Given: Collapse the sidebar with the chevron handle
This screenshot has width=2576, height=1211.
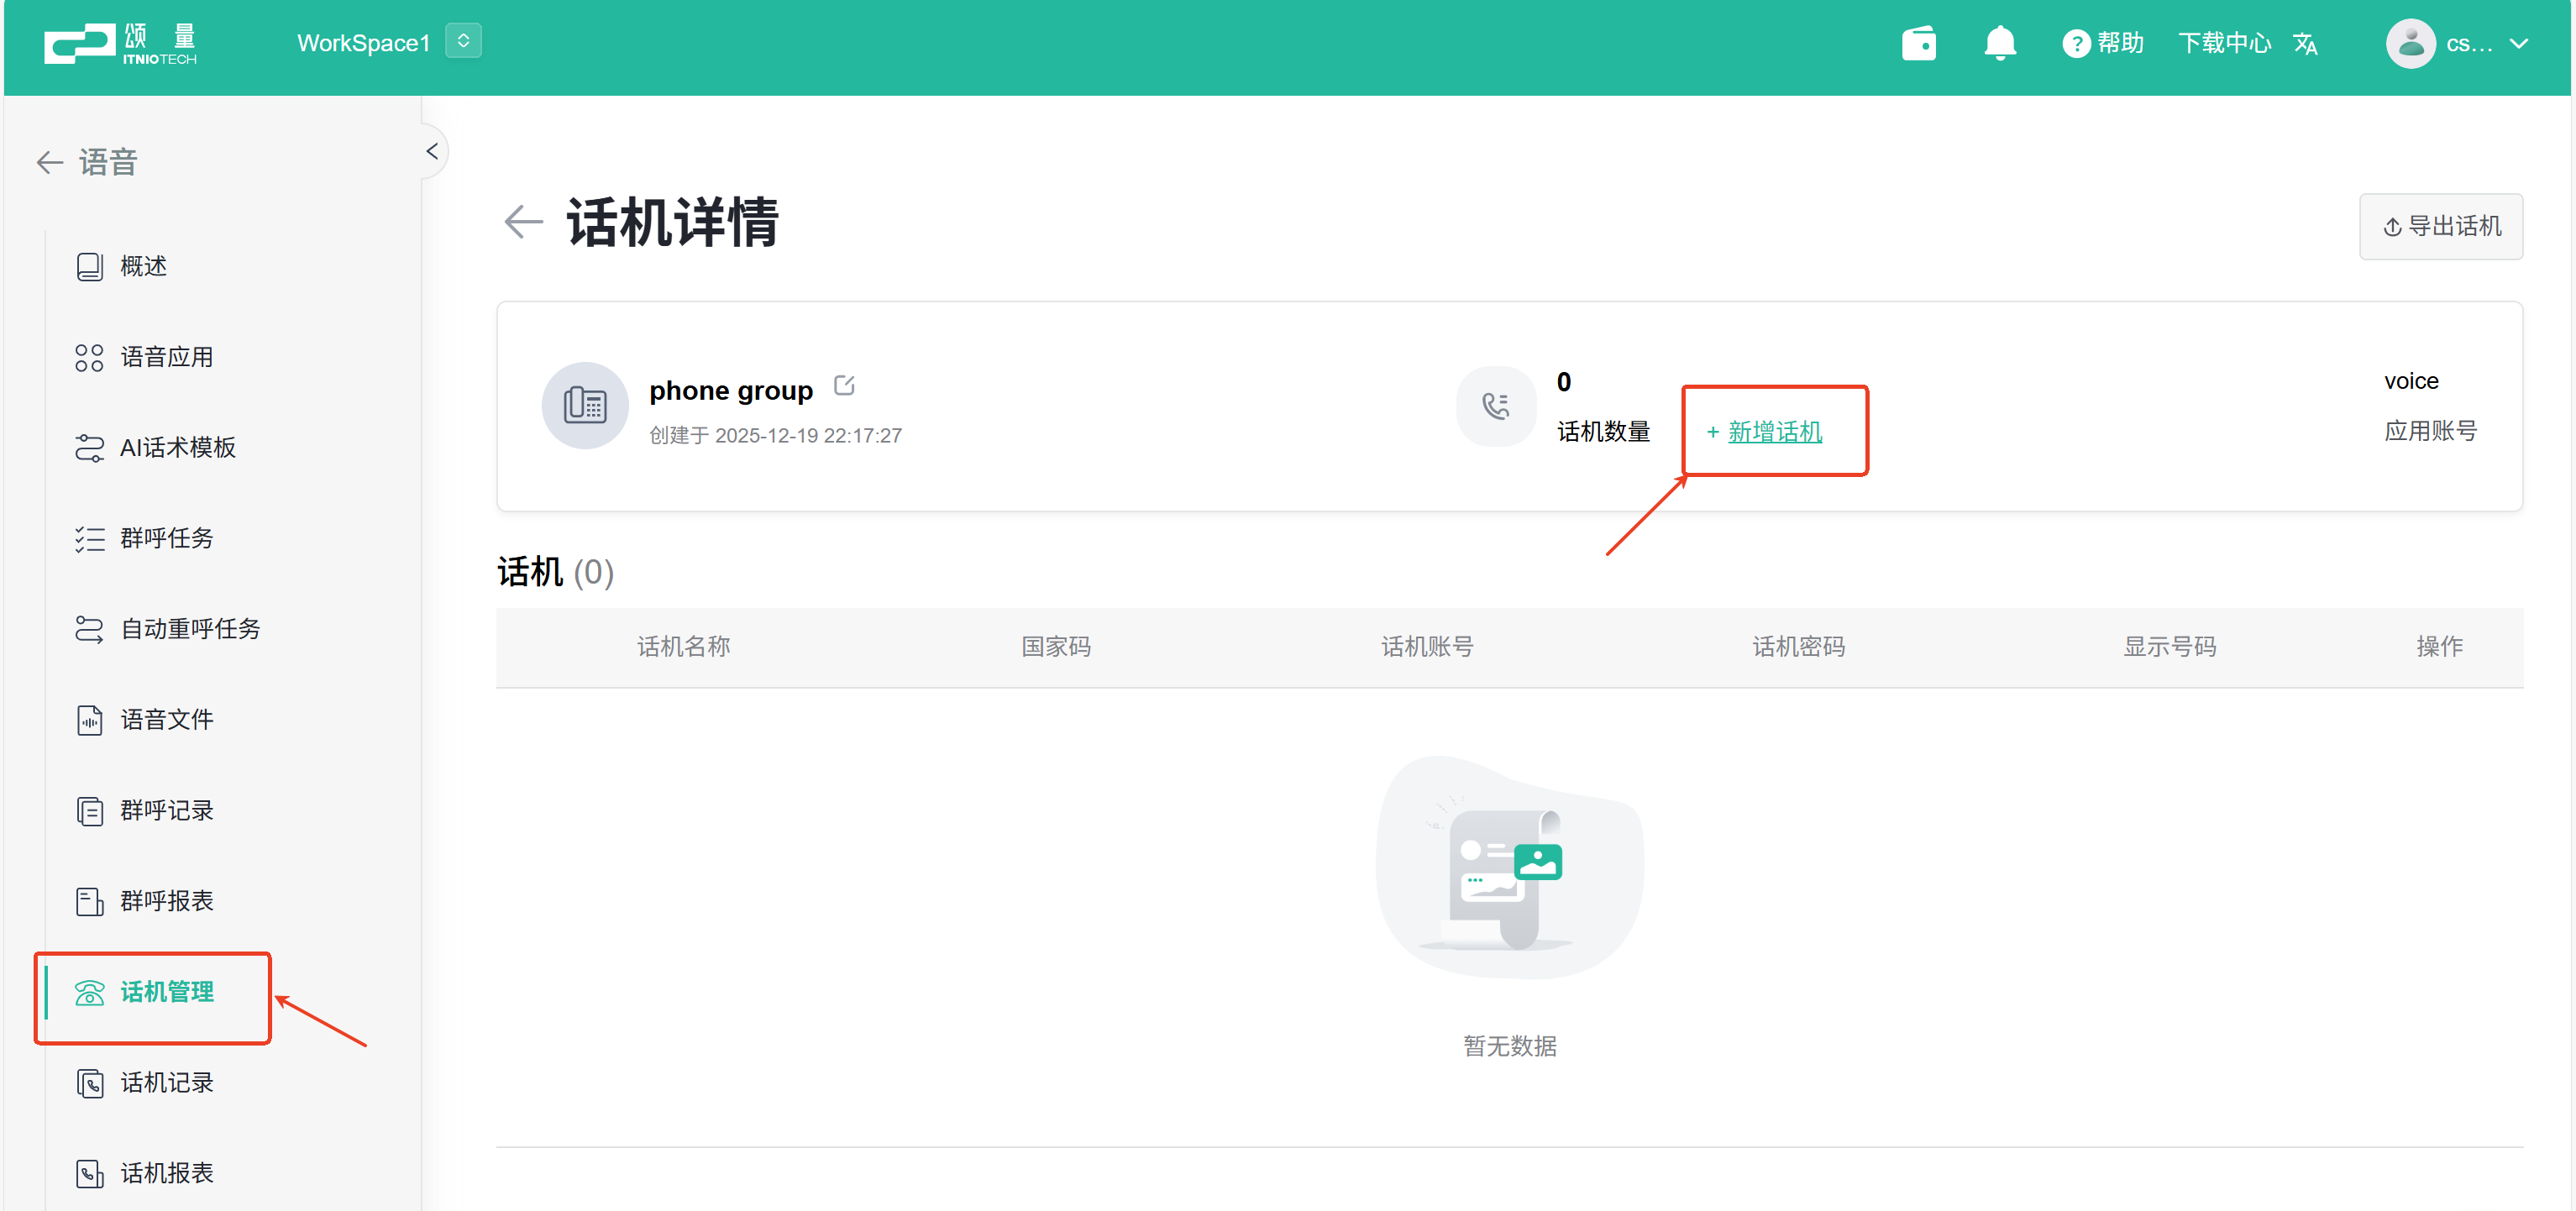Looking at the screenshot, I should pyautogui.click(x=432, y=152).
